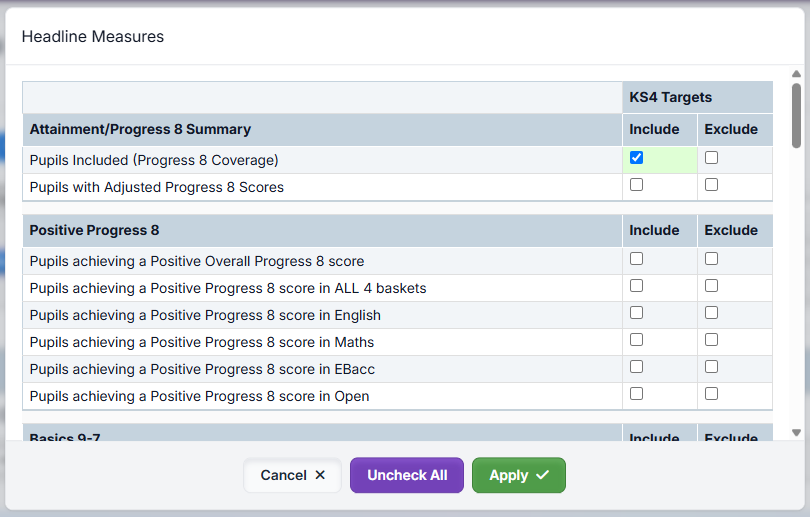Exclude Positive Progress 8 in ALL 4 baskets
This screenshot has width=810, height=517.
point(711,286)
